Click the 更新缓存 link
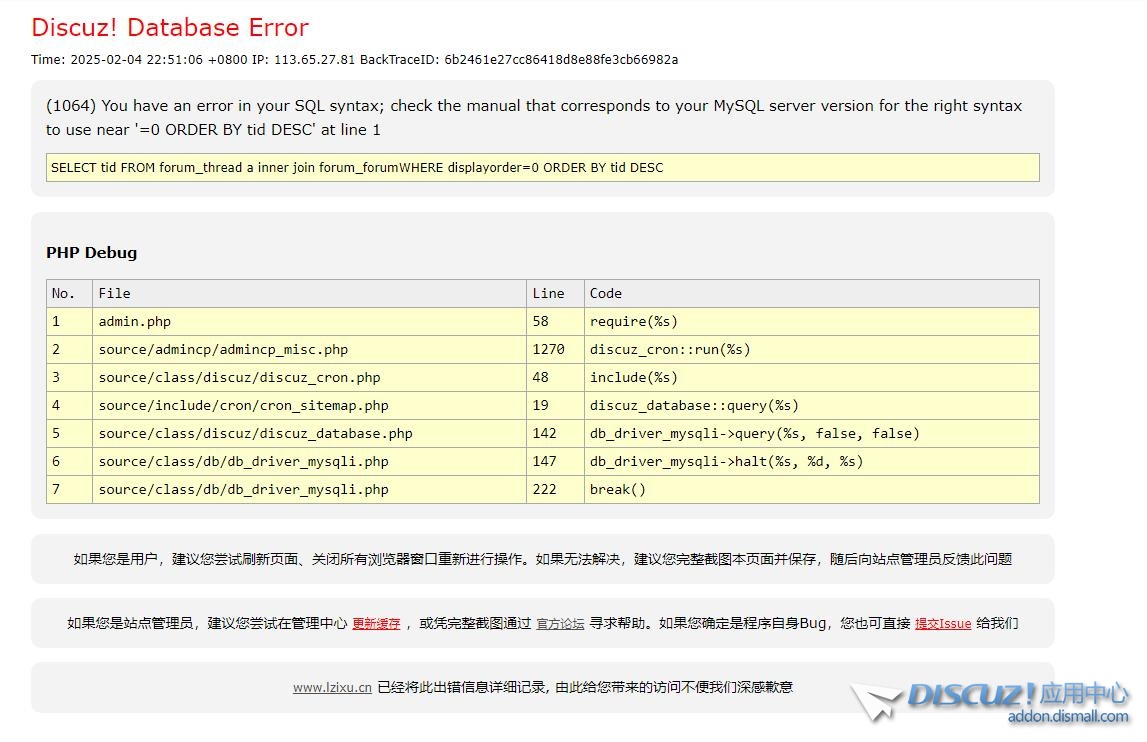The image size is (1147, 742). coord(376,623)
